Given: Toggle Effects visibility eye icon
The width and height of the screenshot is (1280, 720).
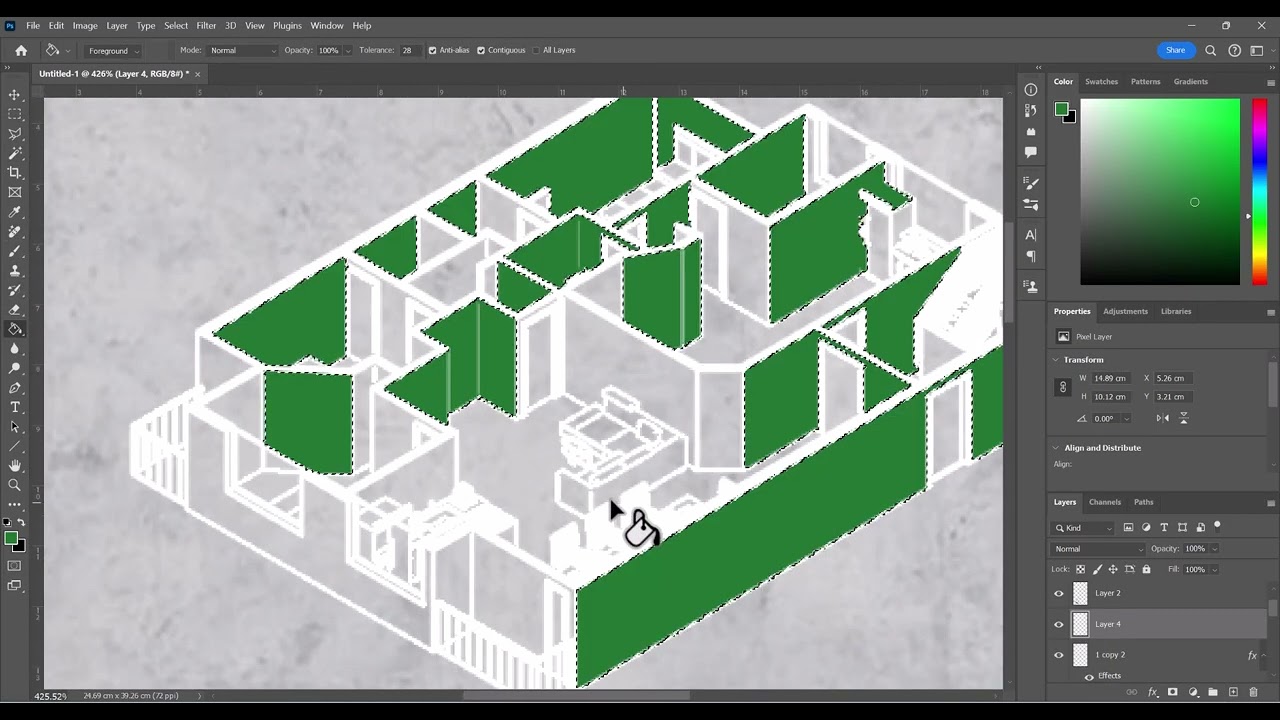Looking at the screenshot, I should tap(1089, 676).
